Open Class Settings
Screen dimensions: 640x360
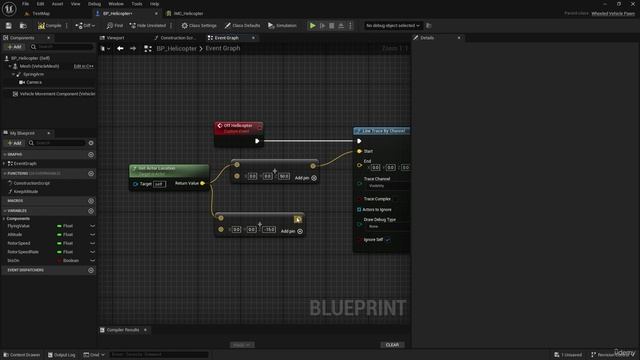click(199, 26)
